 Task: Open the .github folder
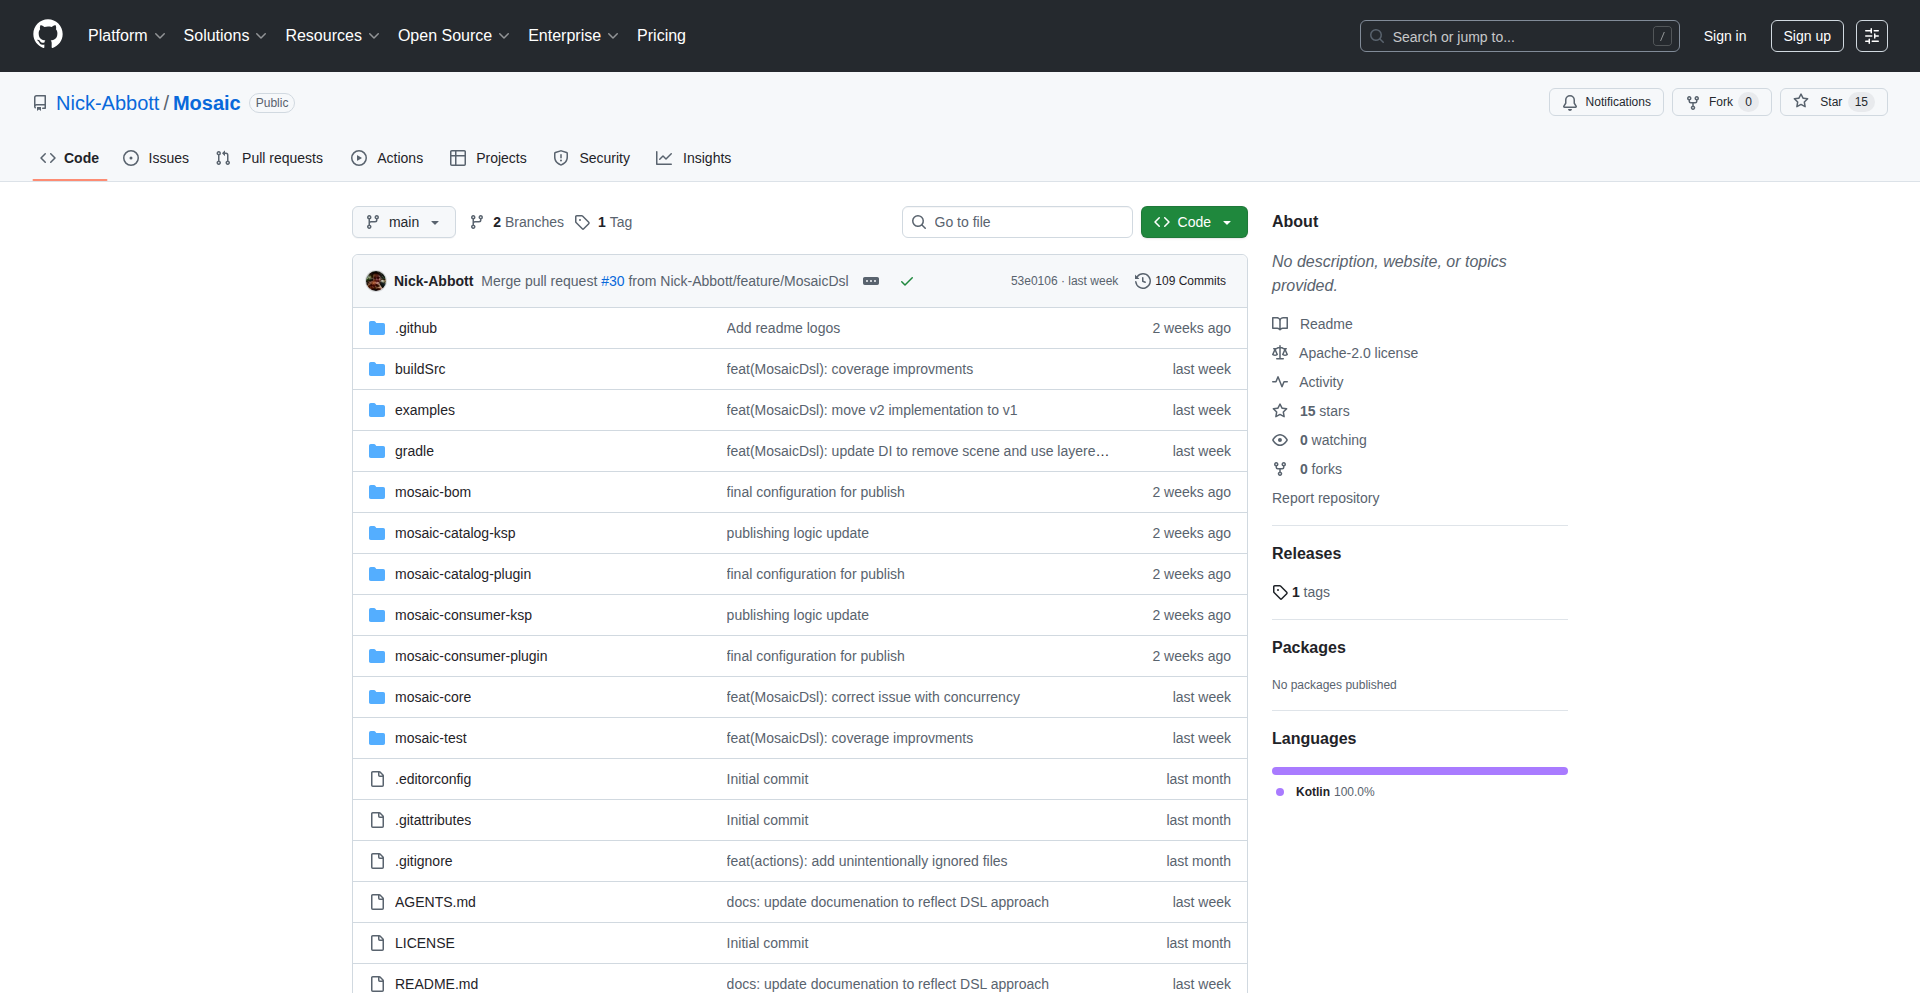pos(416,328)
